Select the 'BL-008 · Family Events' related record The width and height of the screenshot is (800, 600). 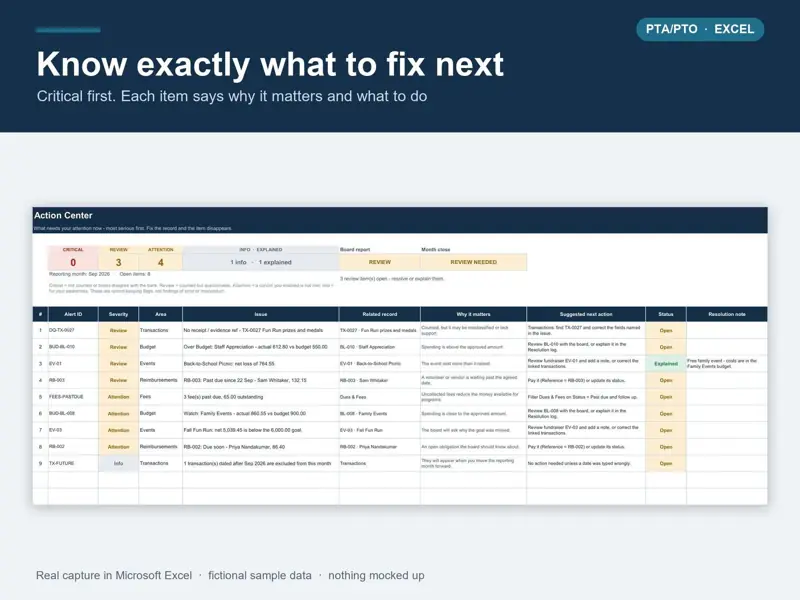click(380, 414)
